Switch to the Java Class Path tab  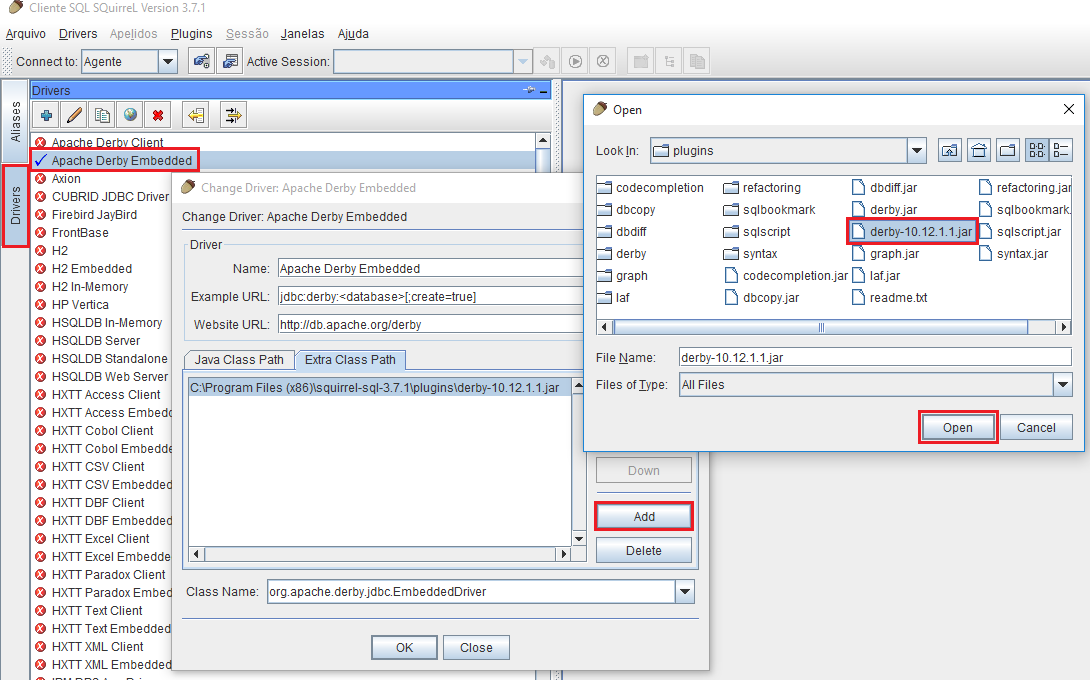point(239,360)
